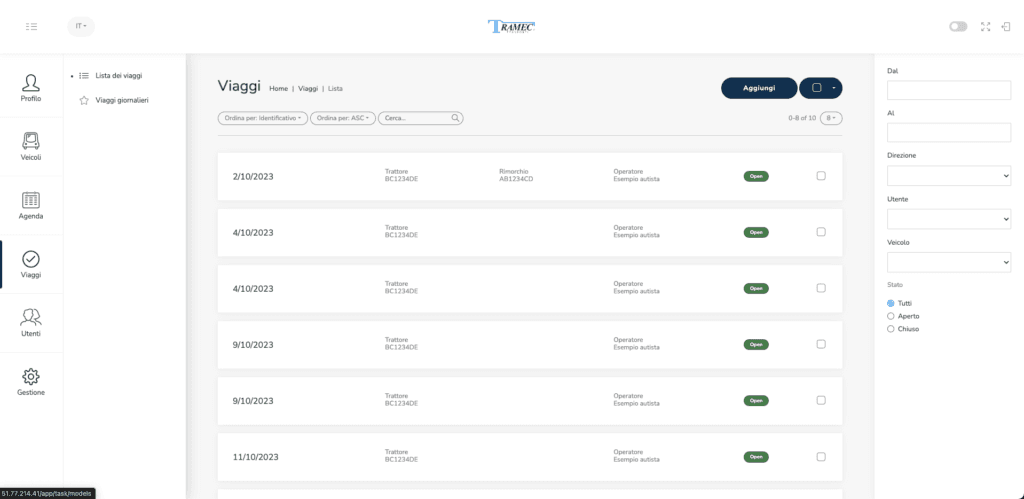1024x499 pixels.
Task: Click the Aggiungi button
Action: click(x=759, y=88)
